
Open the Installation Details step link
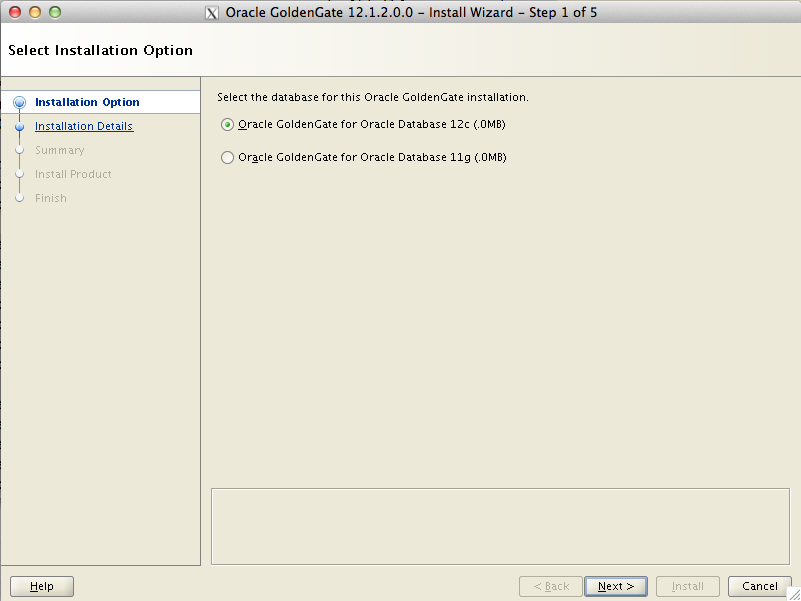pos(84,126)
